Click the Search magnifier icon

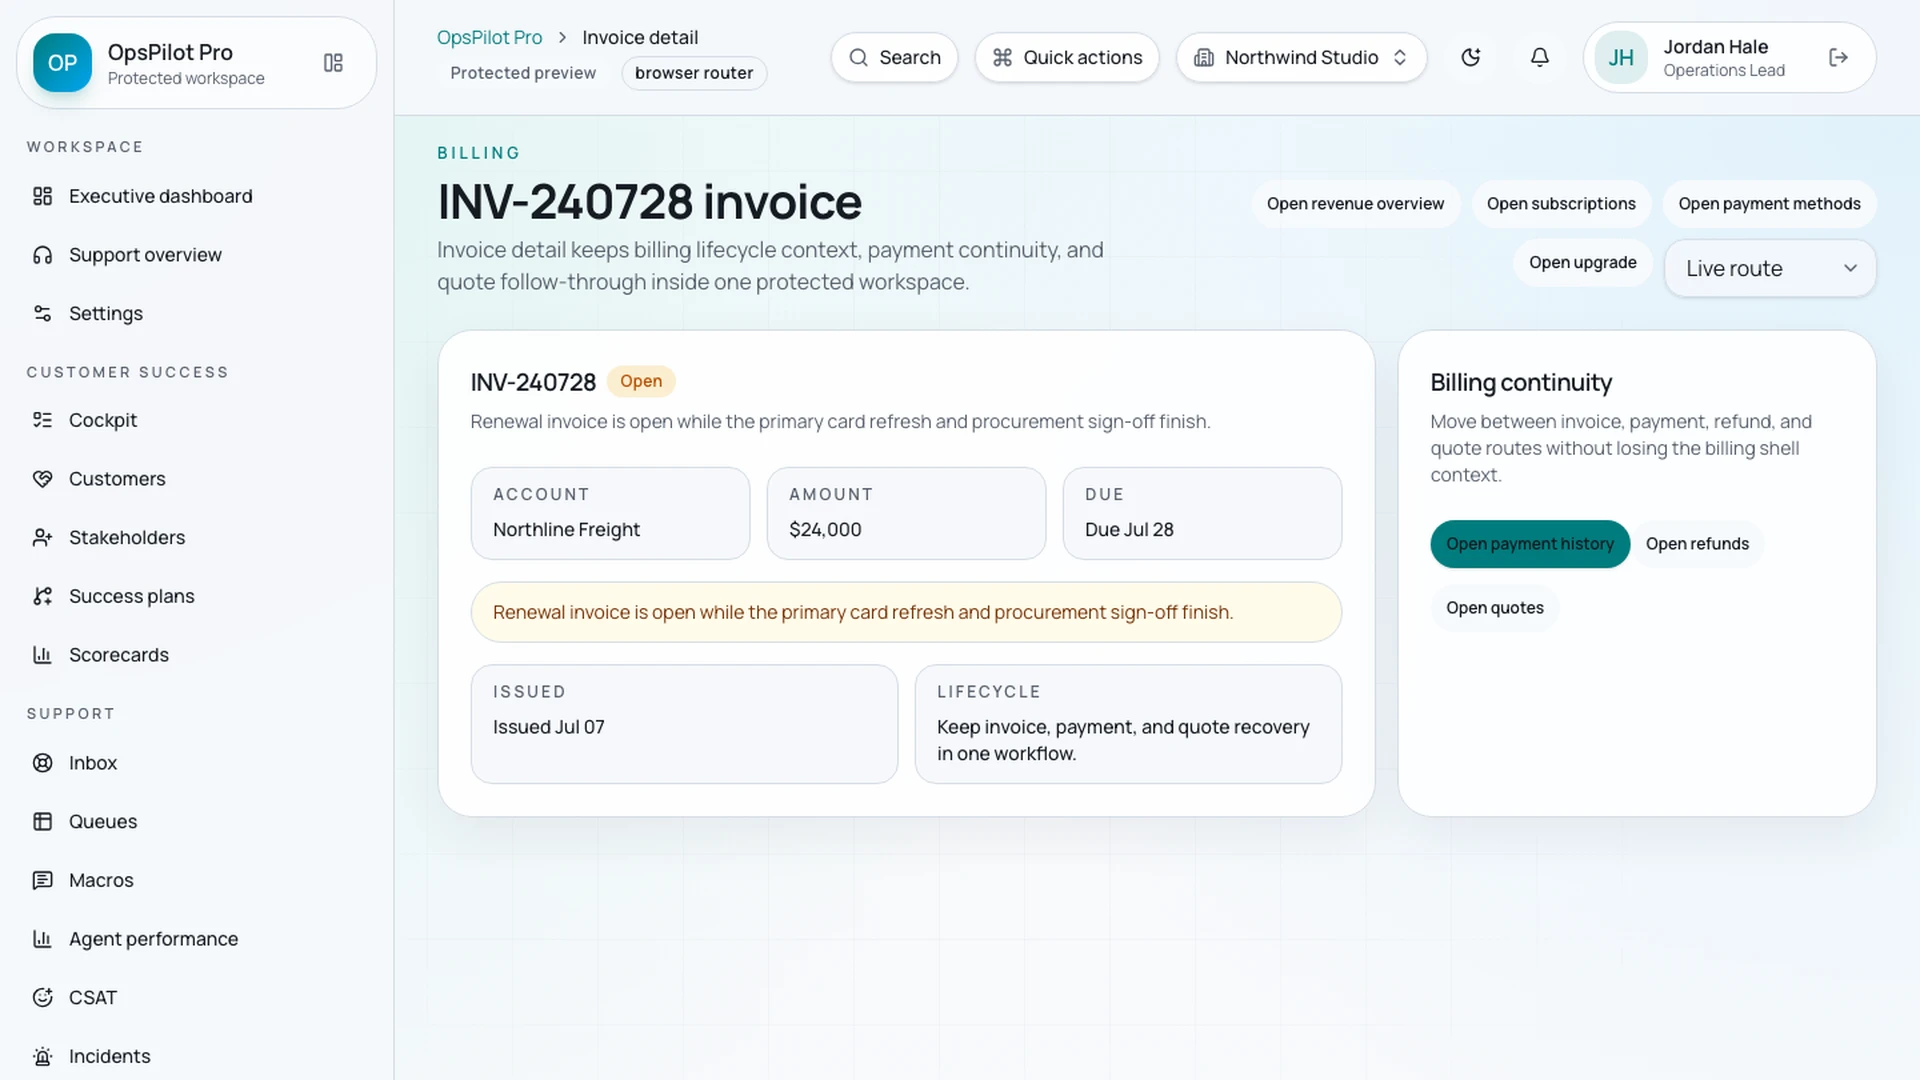(x=858, y=58)
